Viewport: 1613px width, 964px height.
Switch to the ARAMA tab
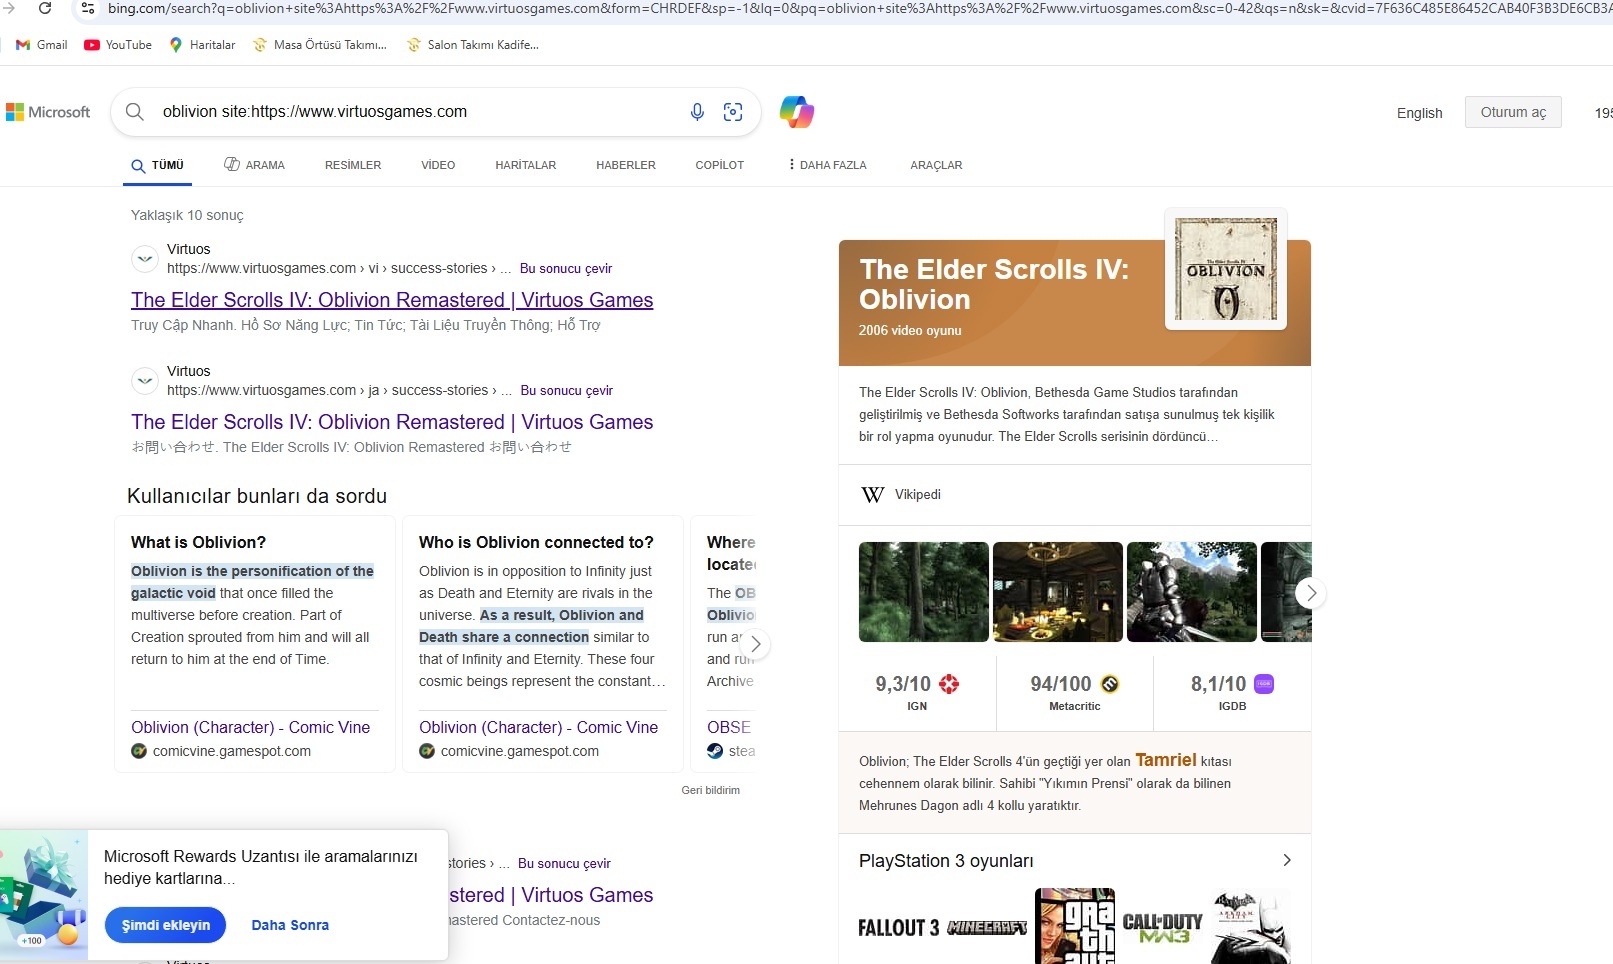(x=254, y=165)
